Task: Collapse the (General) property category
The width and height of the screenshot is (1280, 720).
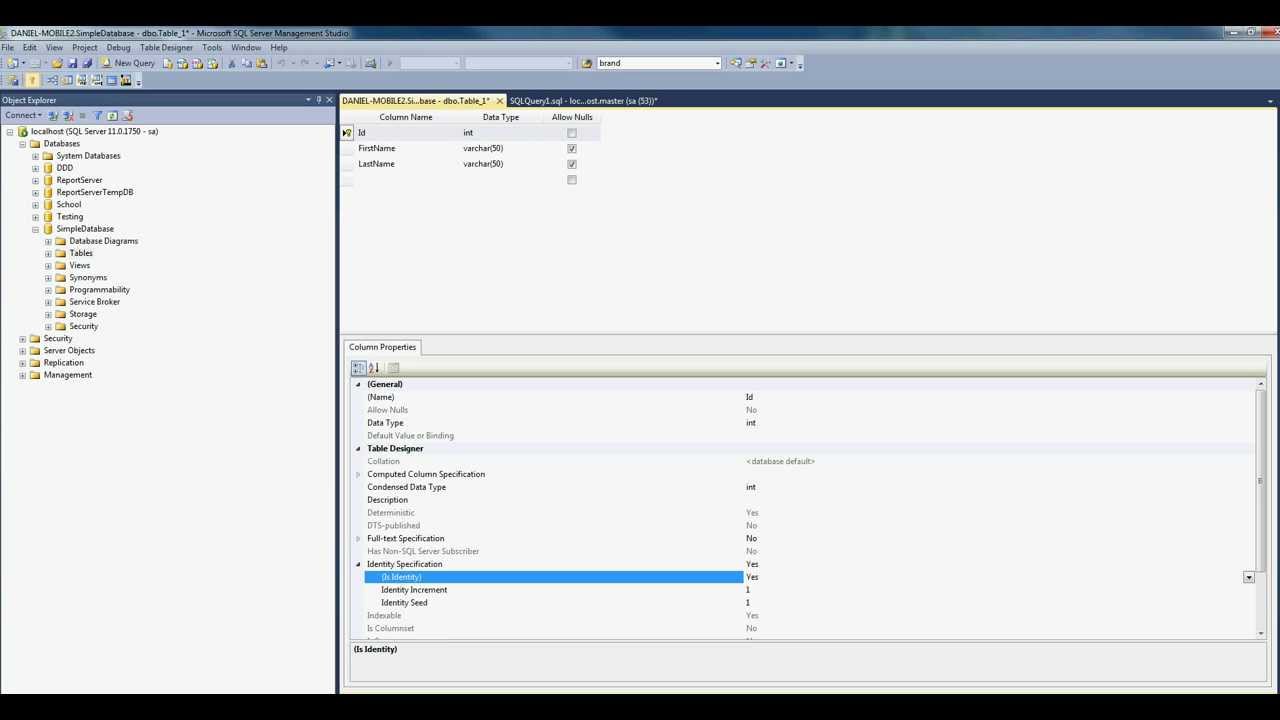Action: [x=358, y=384]
